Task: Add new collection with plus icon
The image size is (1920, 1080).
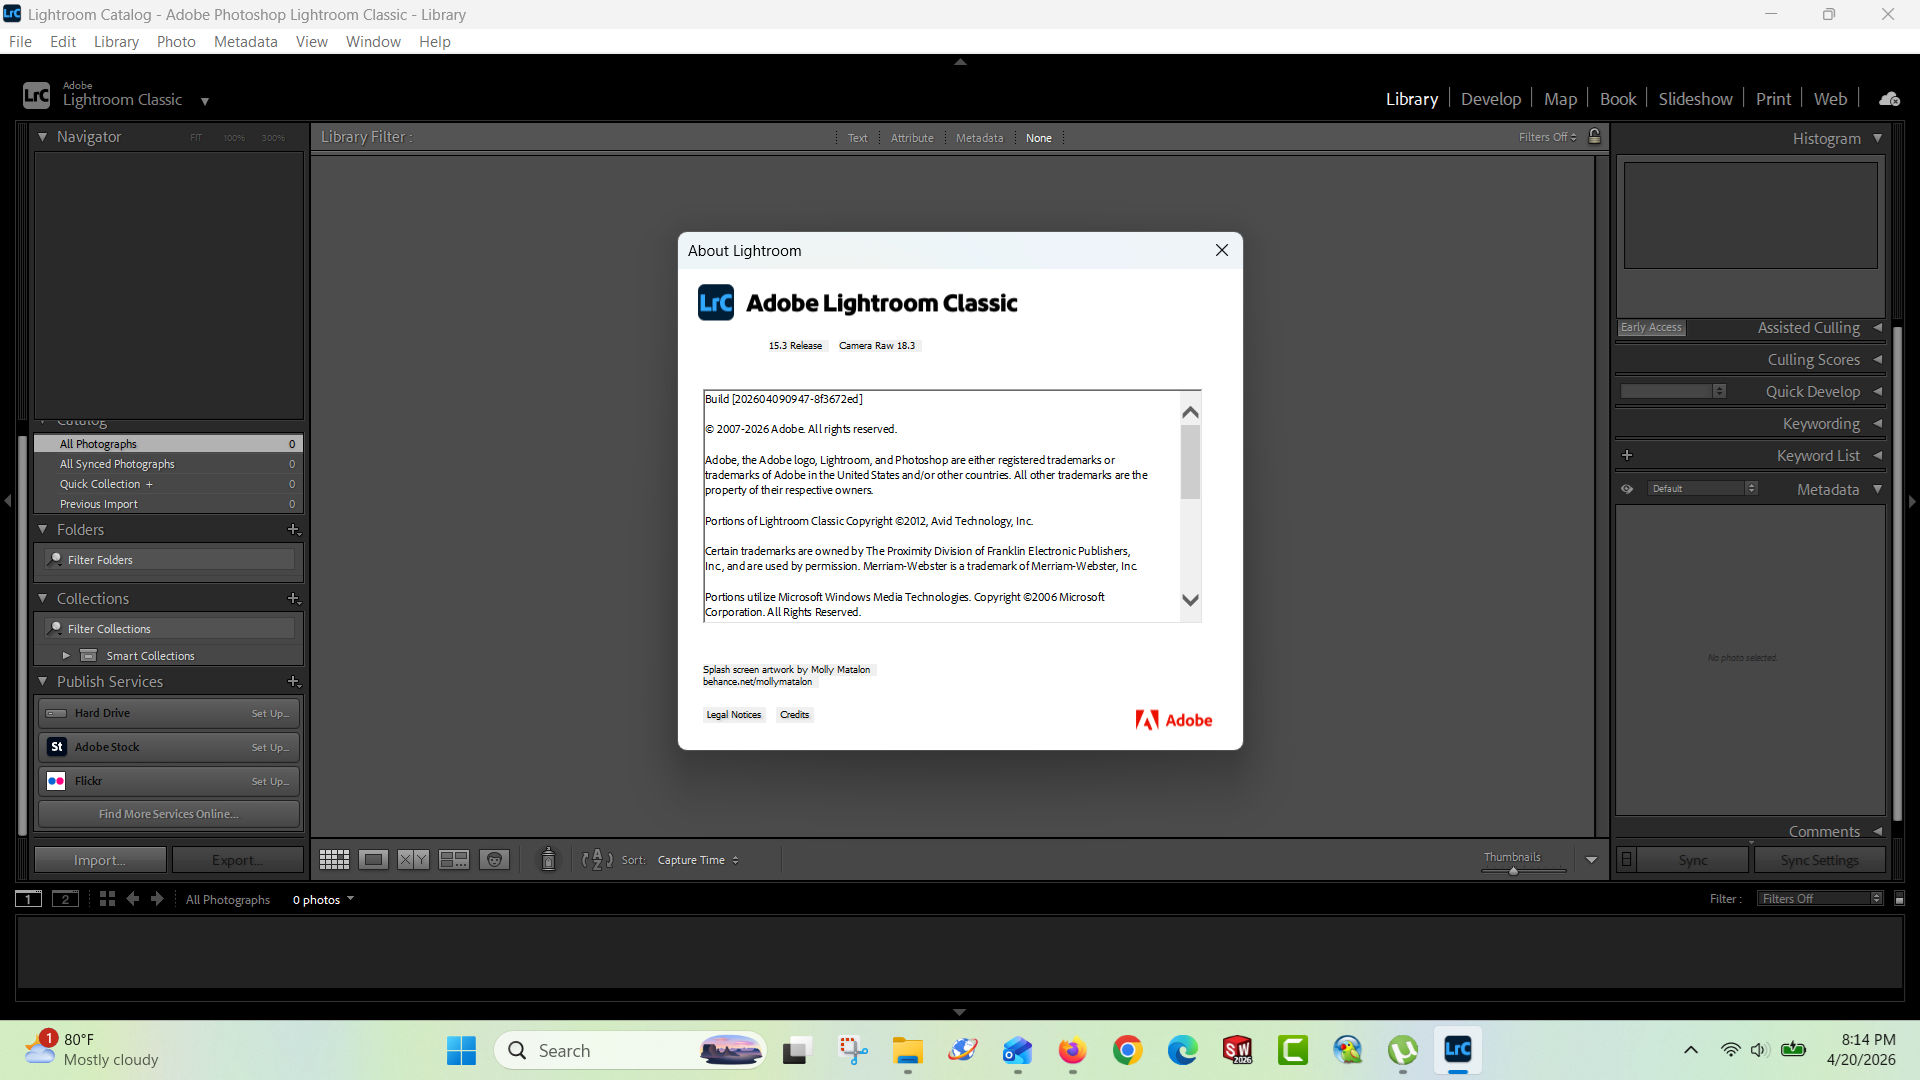Action: (294, 599)
